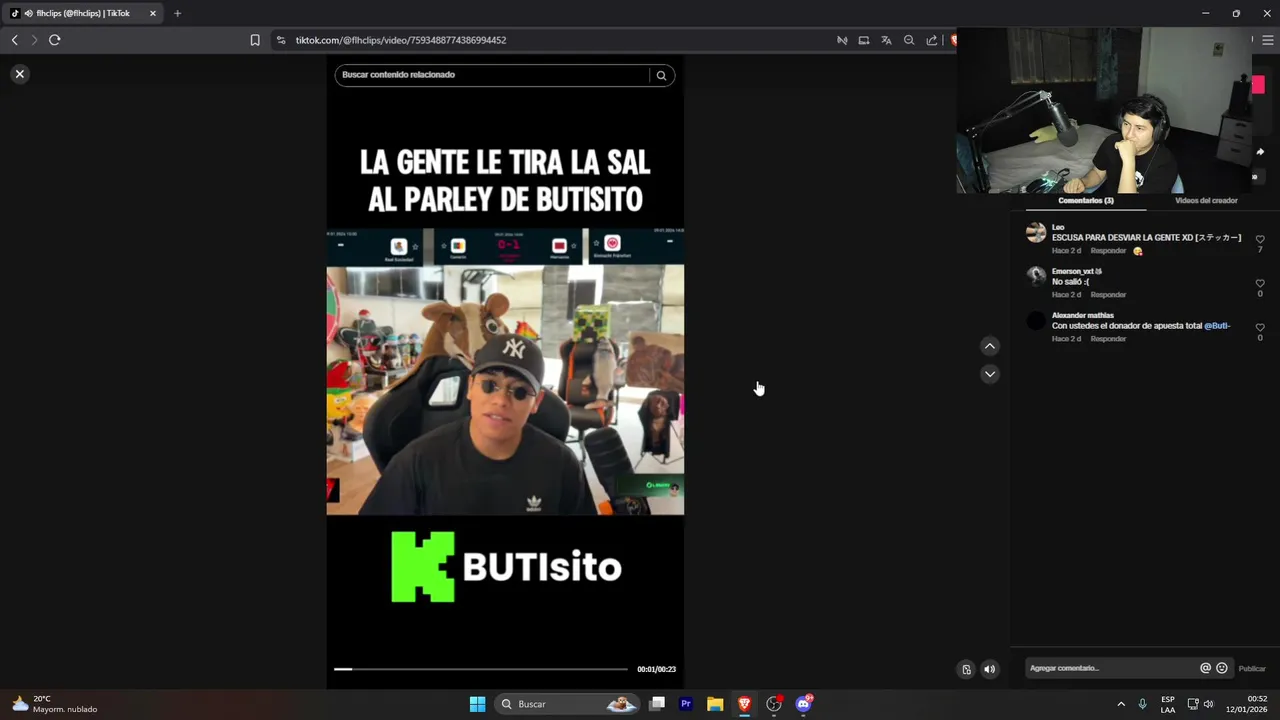Open Leo's profile avatar
Screen dimensions: 1280x720
coord(1036,233)
